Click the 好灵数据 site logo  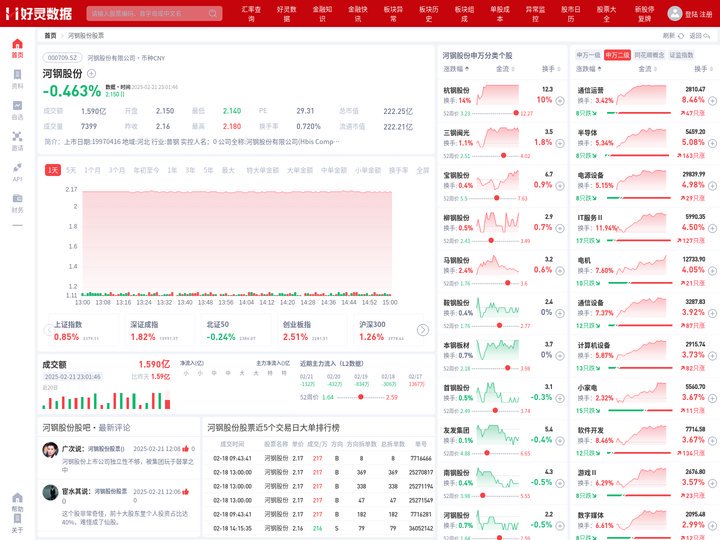click(39, 13)
